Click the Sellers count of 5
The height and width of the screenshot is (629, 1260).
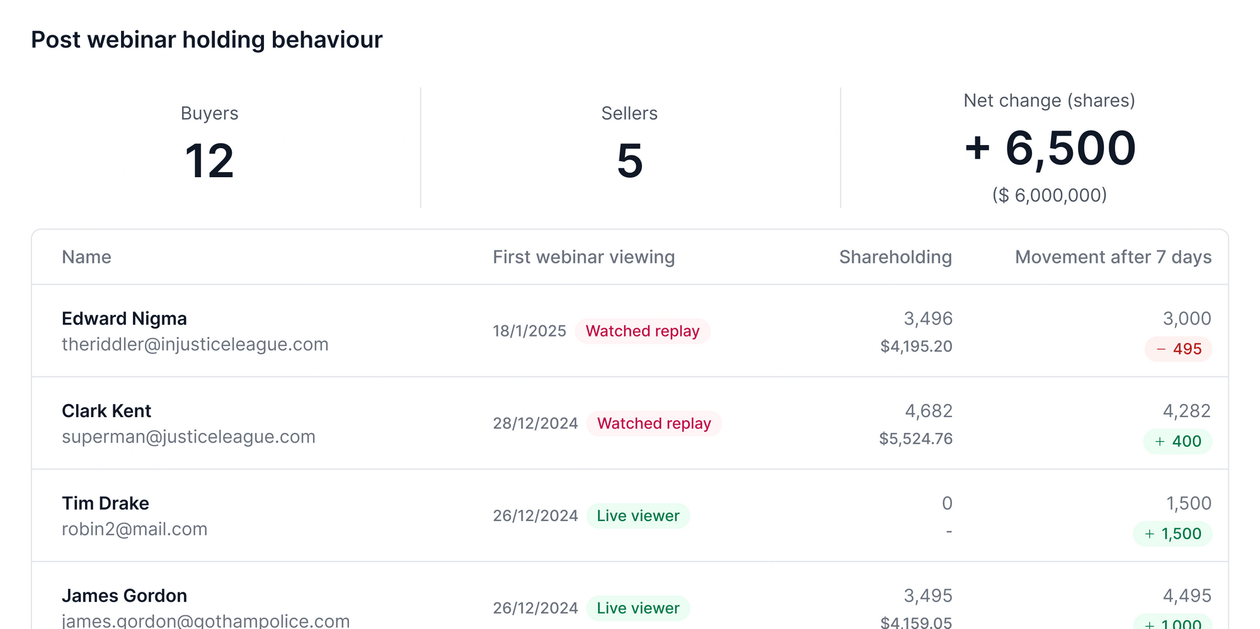coord(630,161)
